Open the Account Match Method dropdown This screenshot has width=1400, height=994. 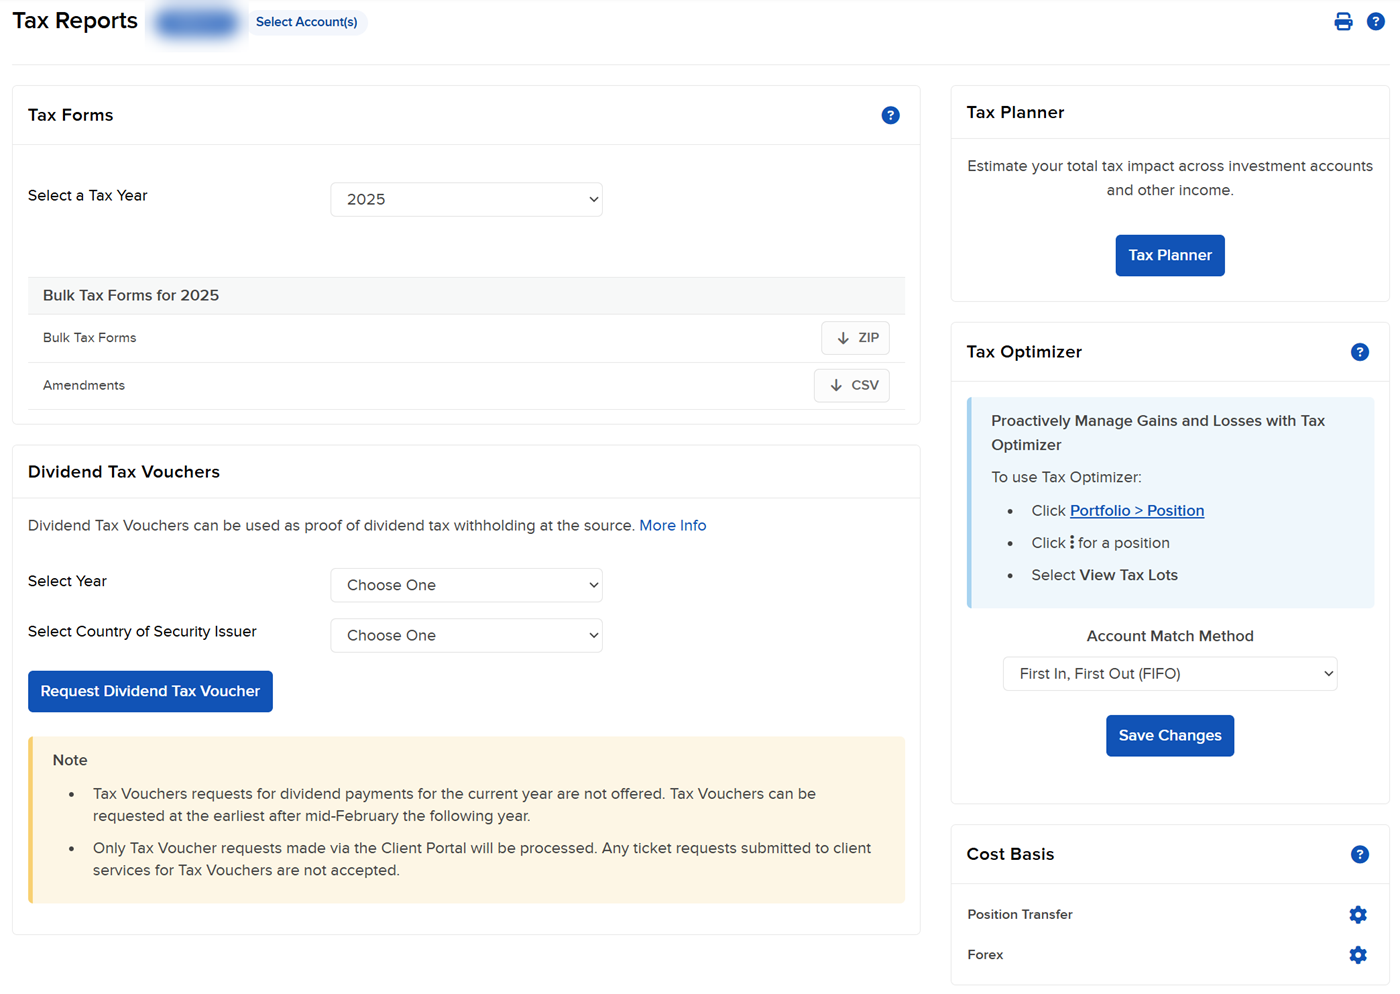click(1170, 674)
